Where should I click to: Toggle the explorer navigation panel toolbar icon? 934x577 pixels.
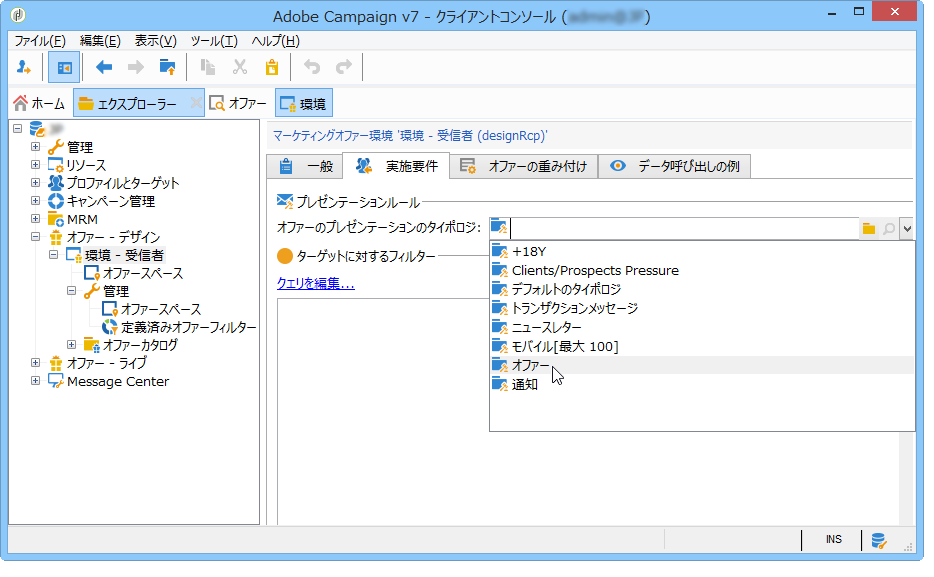click(x=64, y=67)
